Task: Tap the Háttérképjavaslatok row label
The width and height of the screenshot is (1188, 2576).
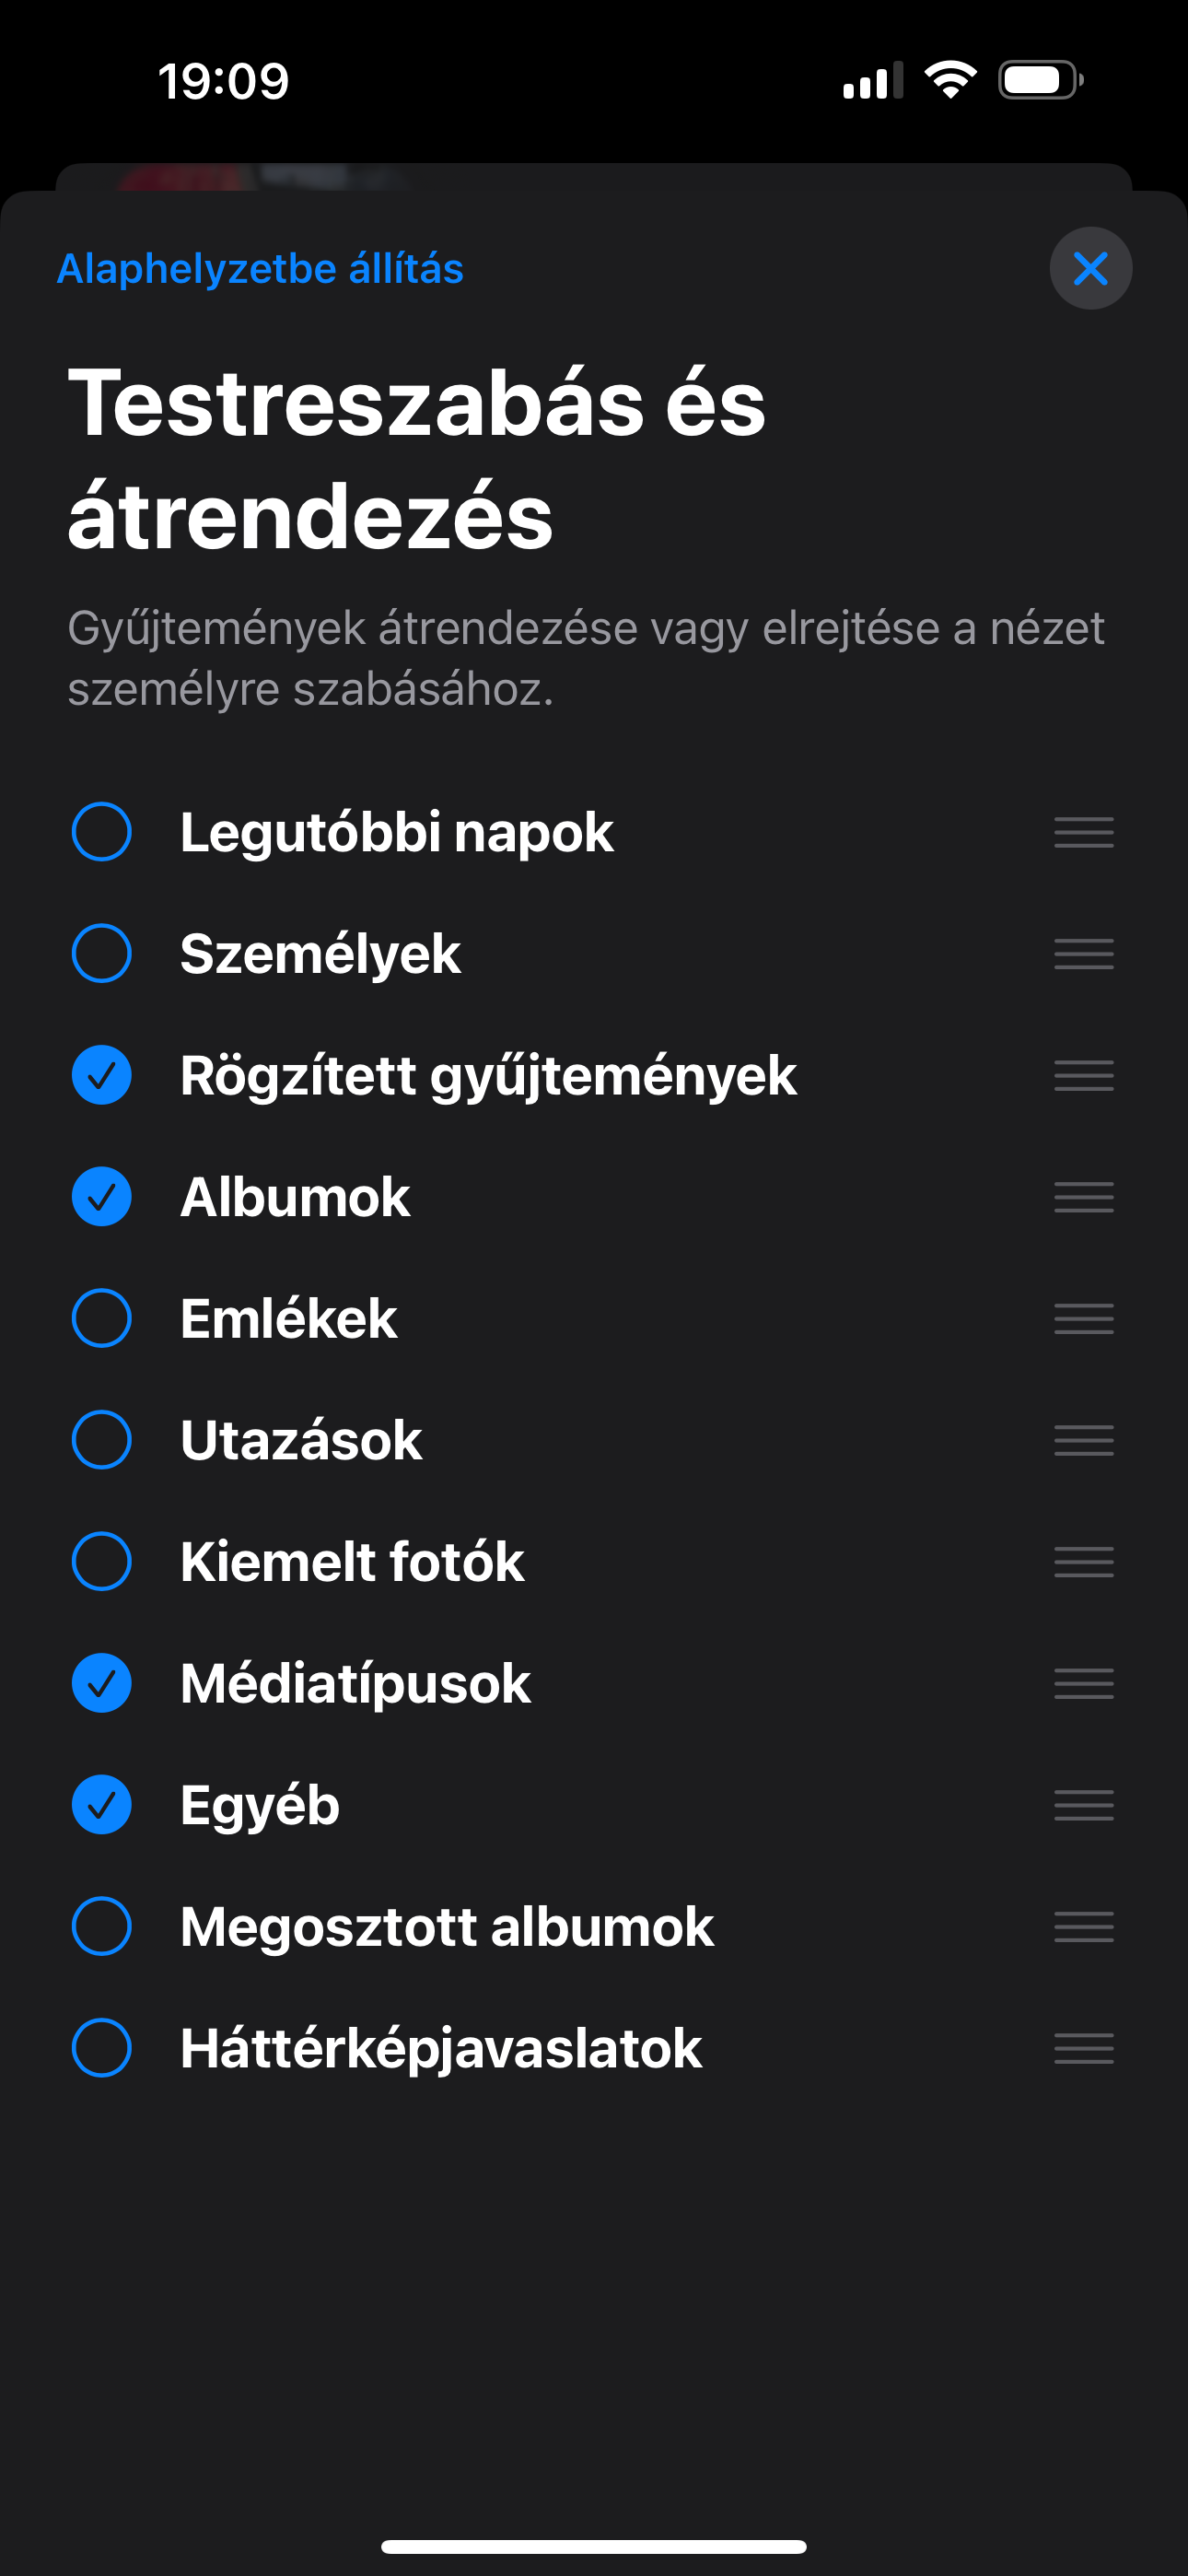Action: (441, 2048)
